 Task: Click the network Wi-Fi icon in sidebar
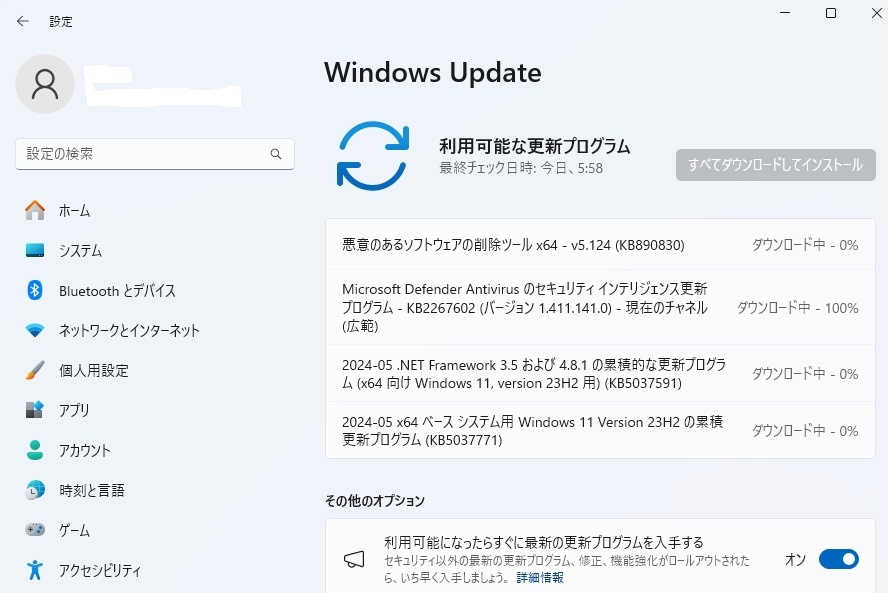pos(35,330)
